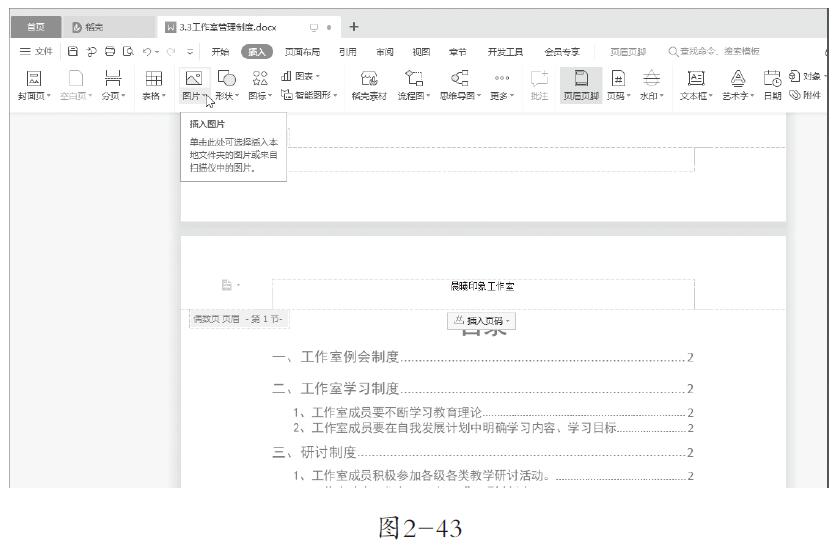Click header text 晨曦印象工作室
Screen dimensions: 836x554
[x=483, y=286]
